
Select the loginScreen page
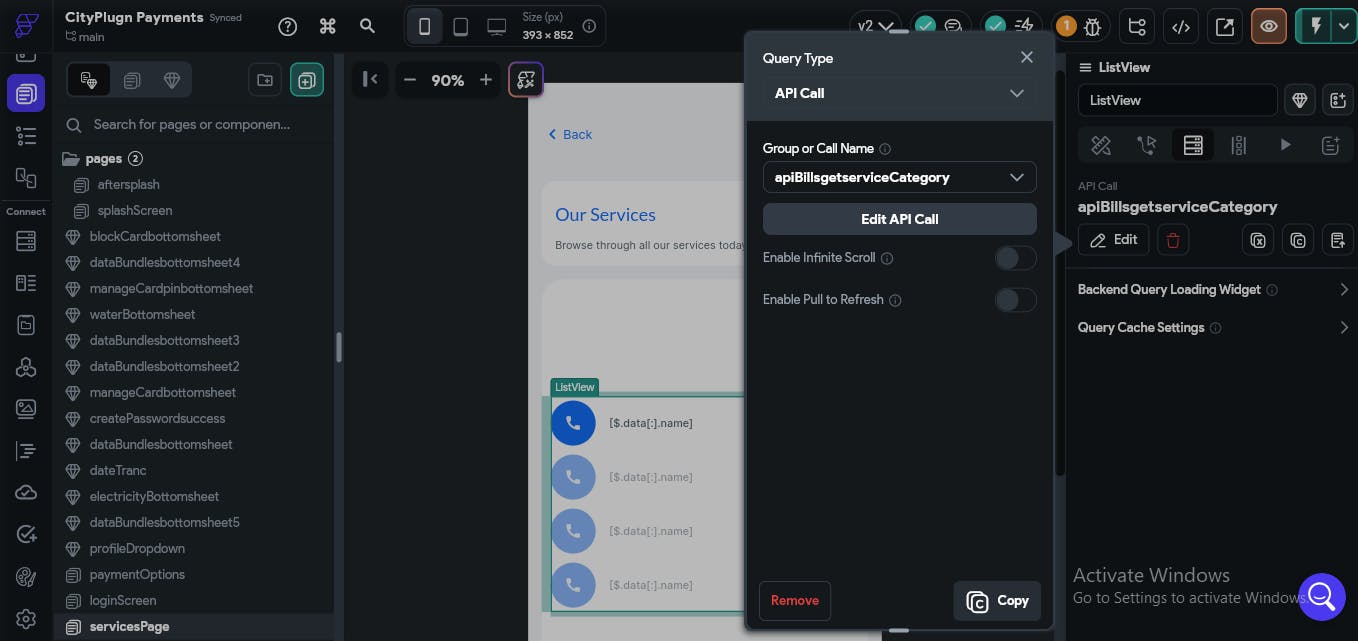coord(123,601)
